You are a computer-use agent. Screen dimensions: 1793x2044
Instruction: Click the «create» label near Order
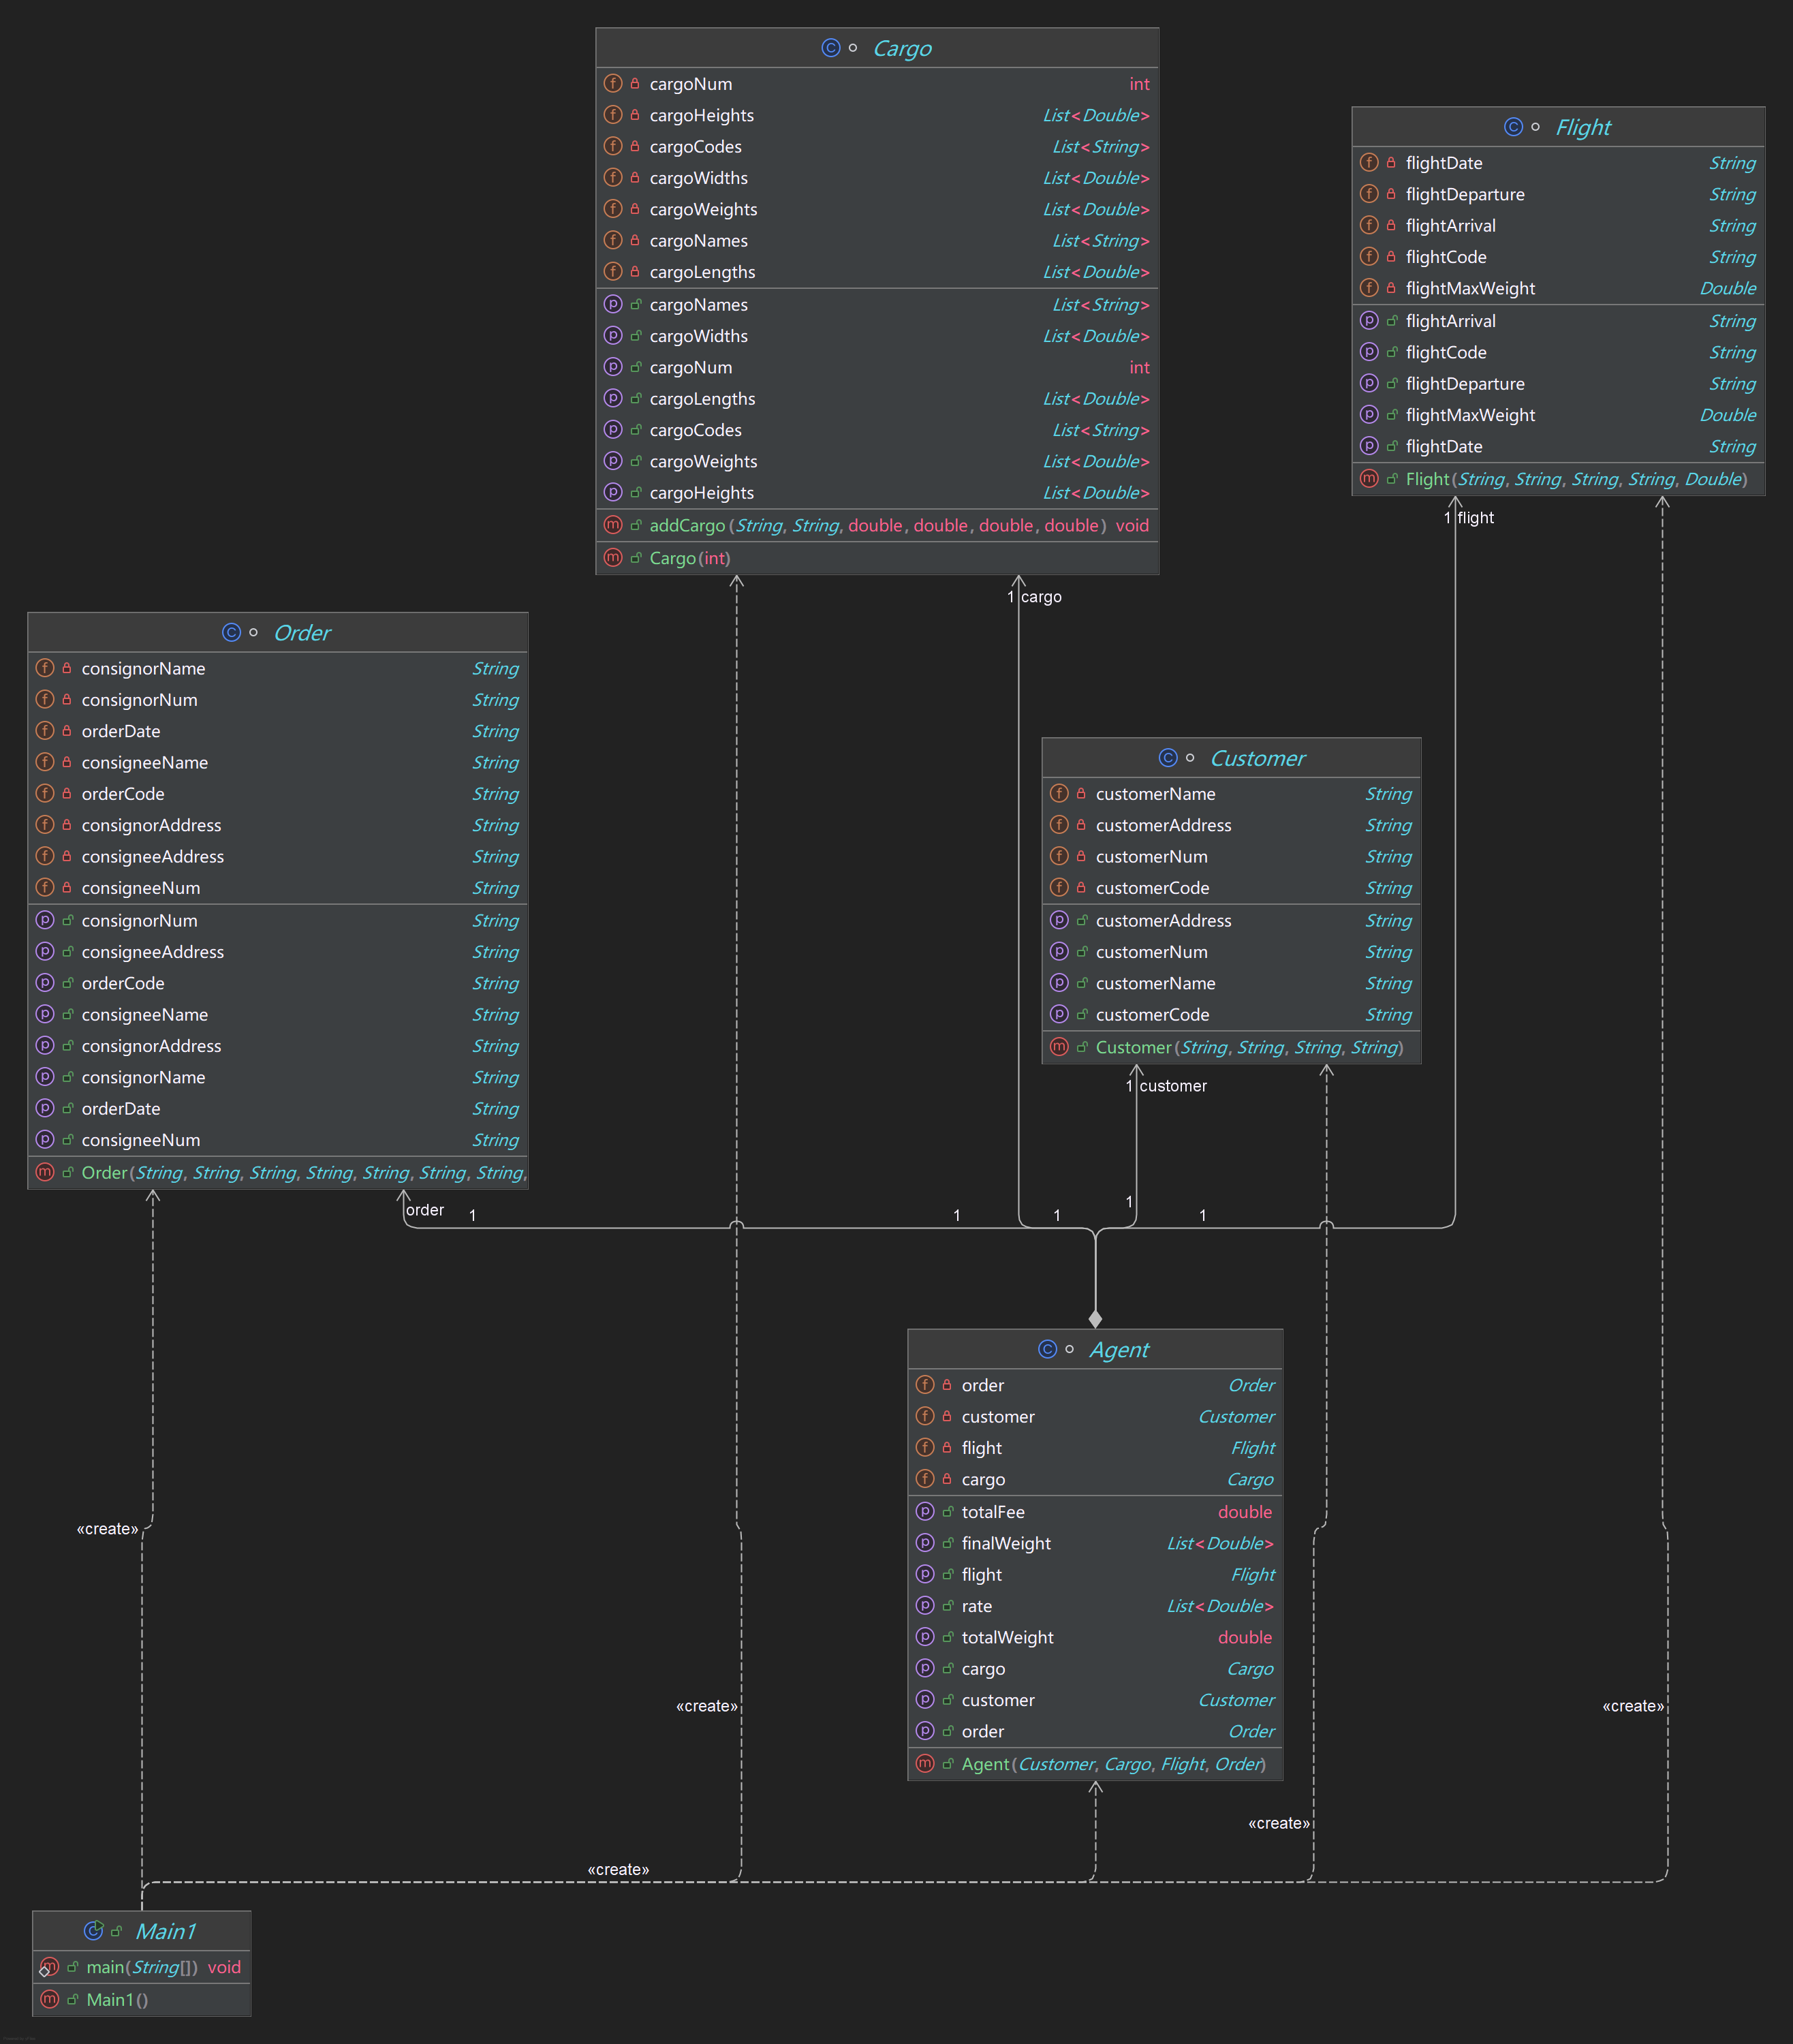pyautogui.click(x=107, y=1529)
